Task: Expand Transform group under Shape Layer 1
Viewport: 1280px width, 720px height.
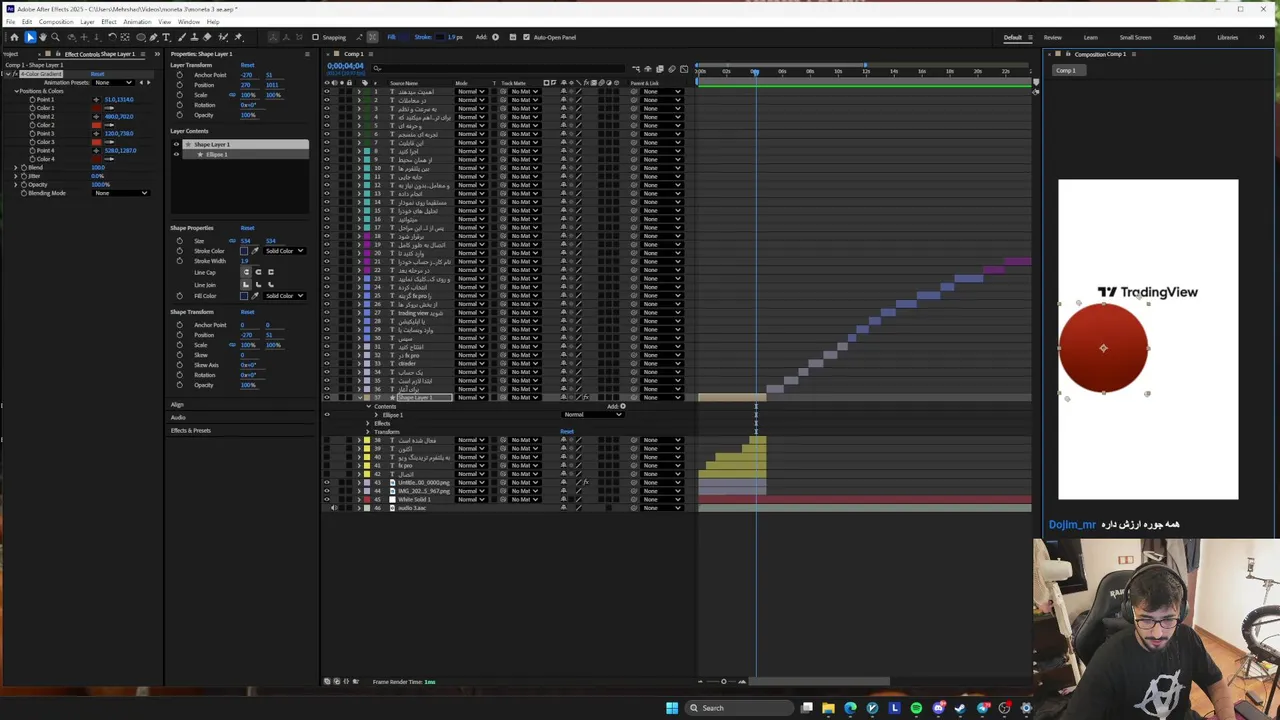Action: (368, 432)
